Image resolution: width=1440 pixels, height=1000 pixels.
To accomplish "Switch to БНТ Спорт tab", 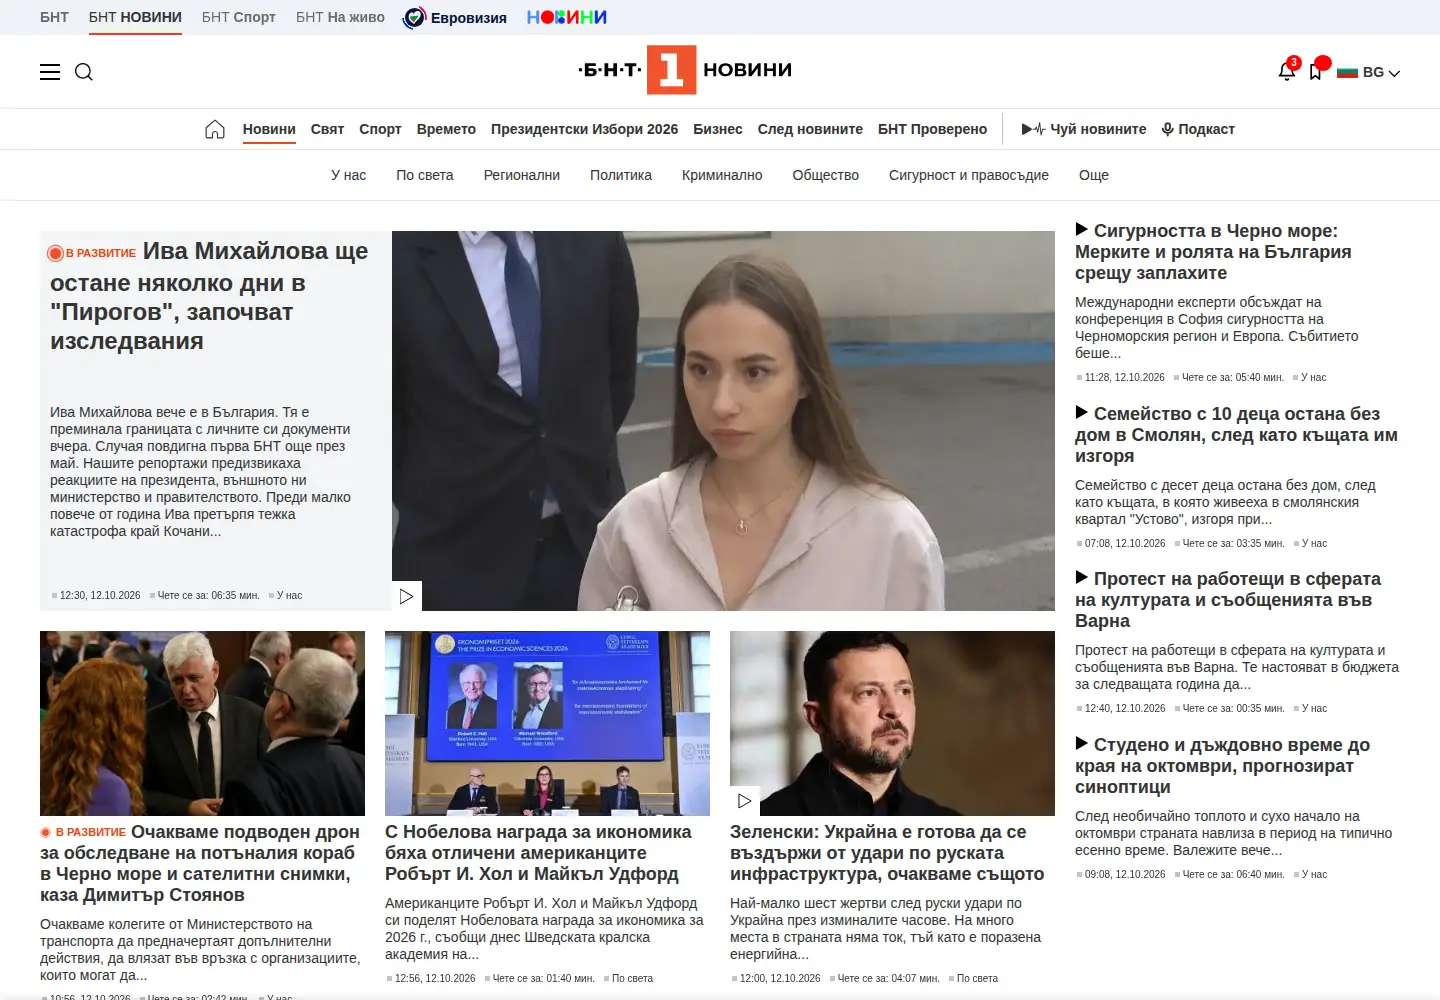I will tap(238, 17).
